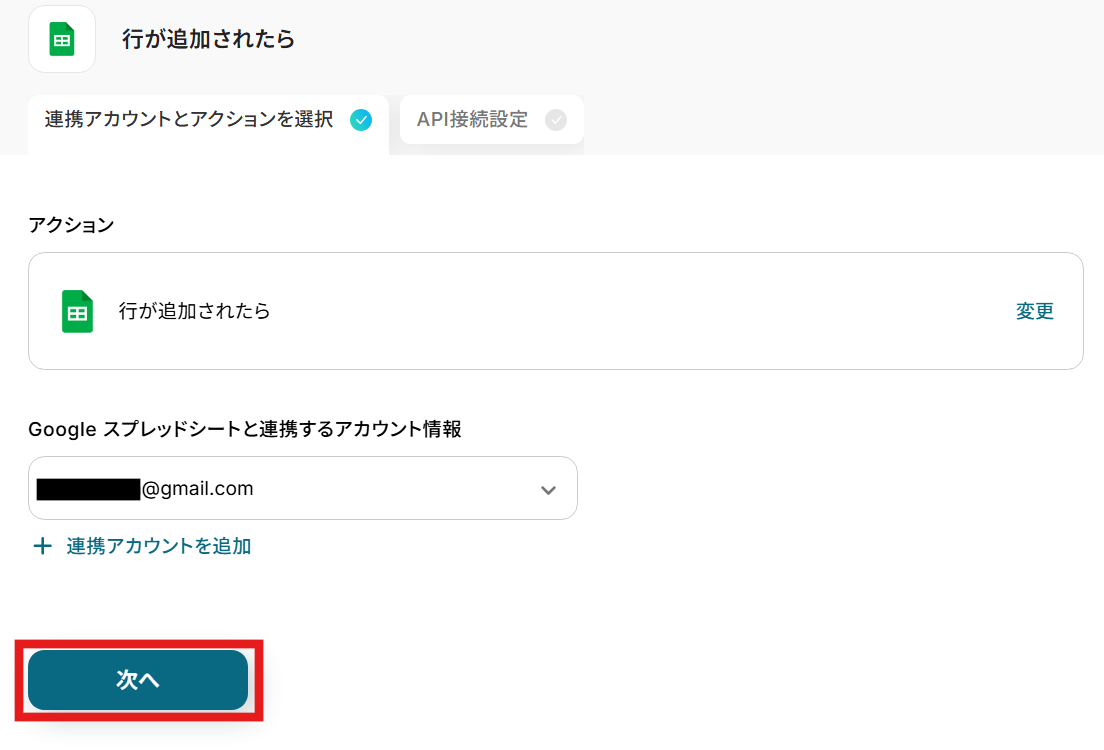Open the gmail.com account selector
The width and height of the screenshot is (1104, 750).
[303, 488]
